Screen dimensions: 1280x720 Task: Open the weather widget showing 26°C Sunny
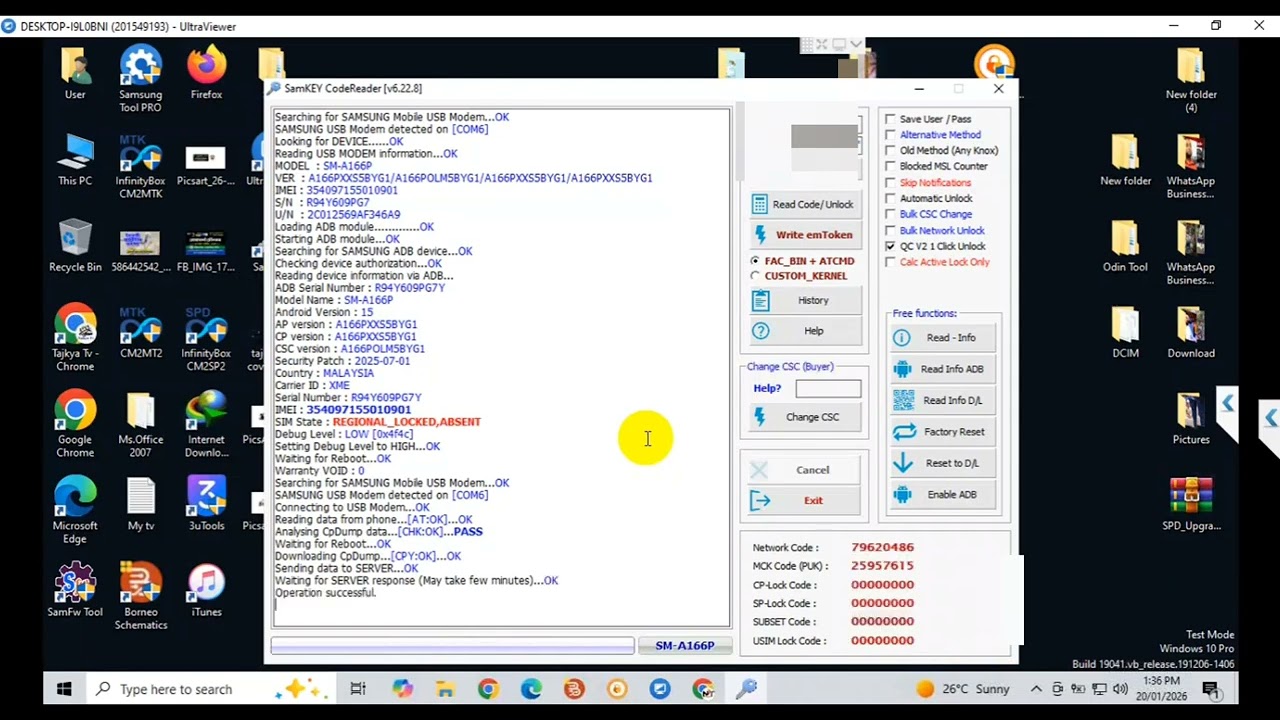[x=963, y=689]
